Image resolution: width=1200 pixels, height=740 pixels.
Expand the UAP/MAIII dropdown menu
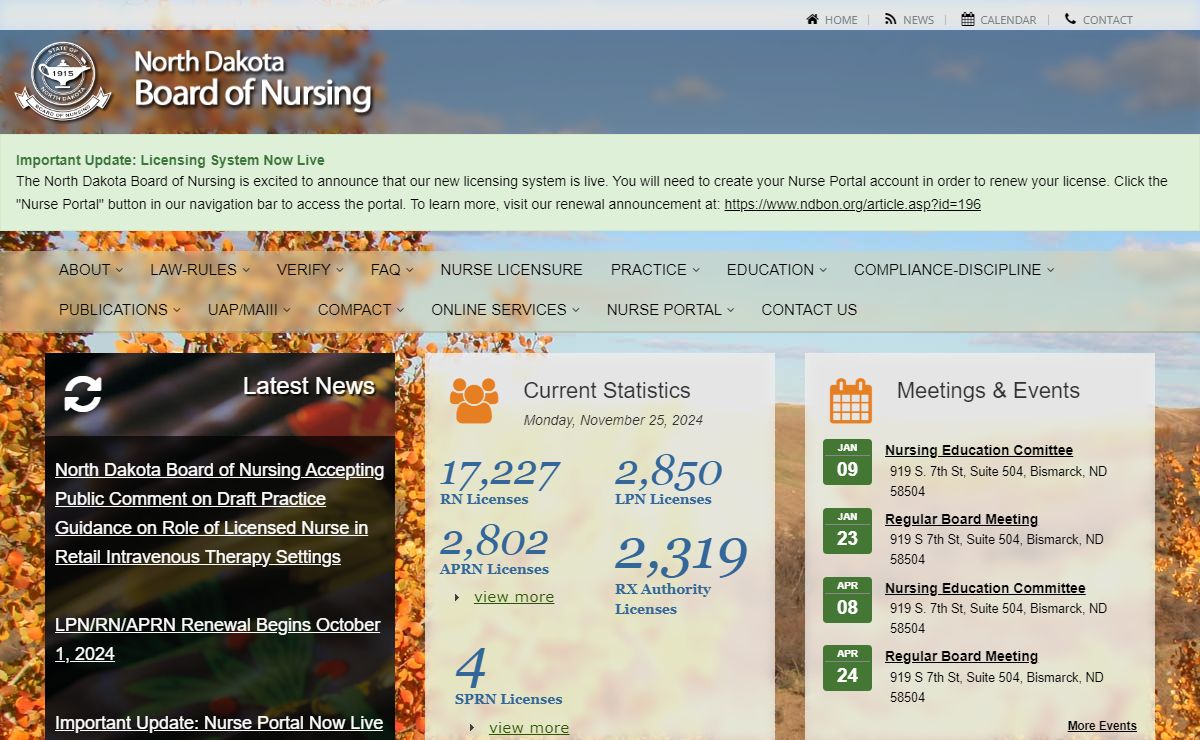pos(249,310)
